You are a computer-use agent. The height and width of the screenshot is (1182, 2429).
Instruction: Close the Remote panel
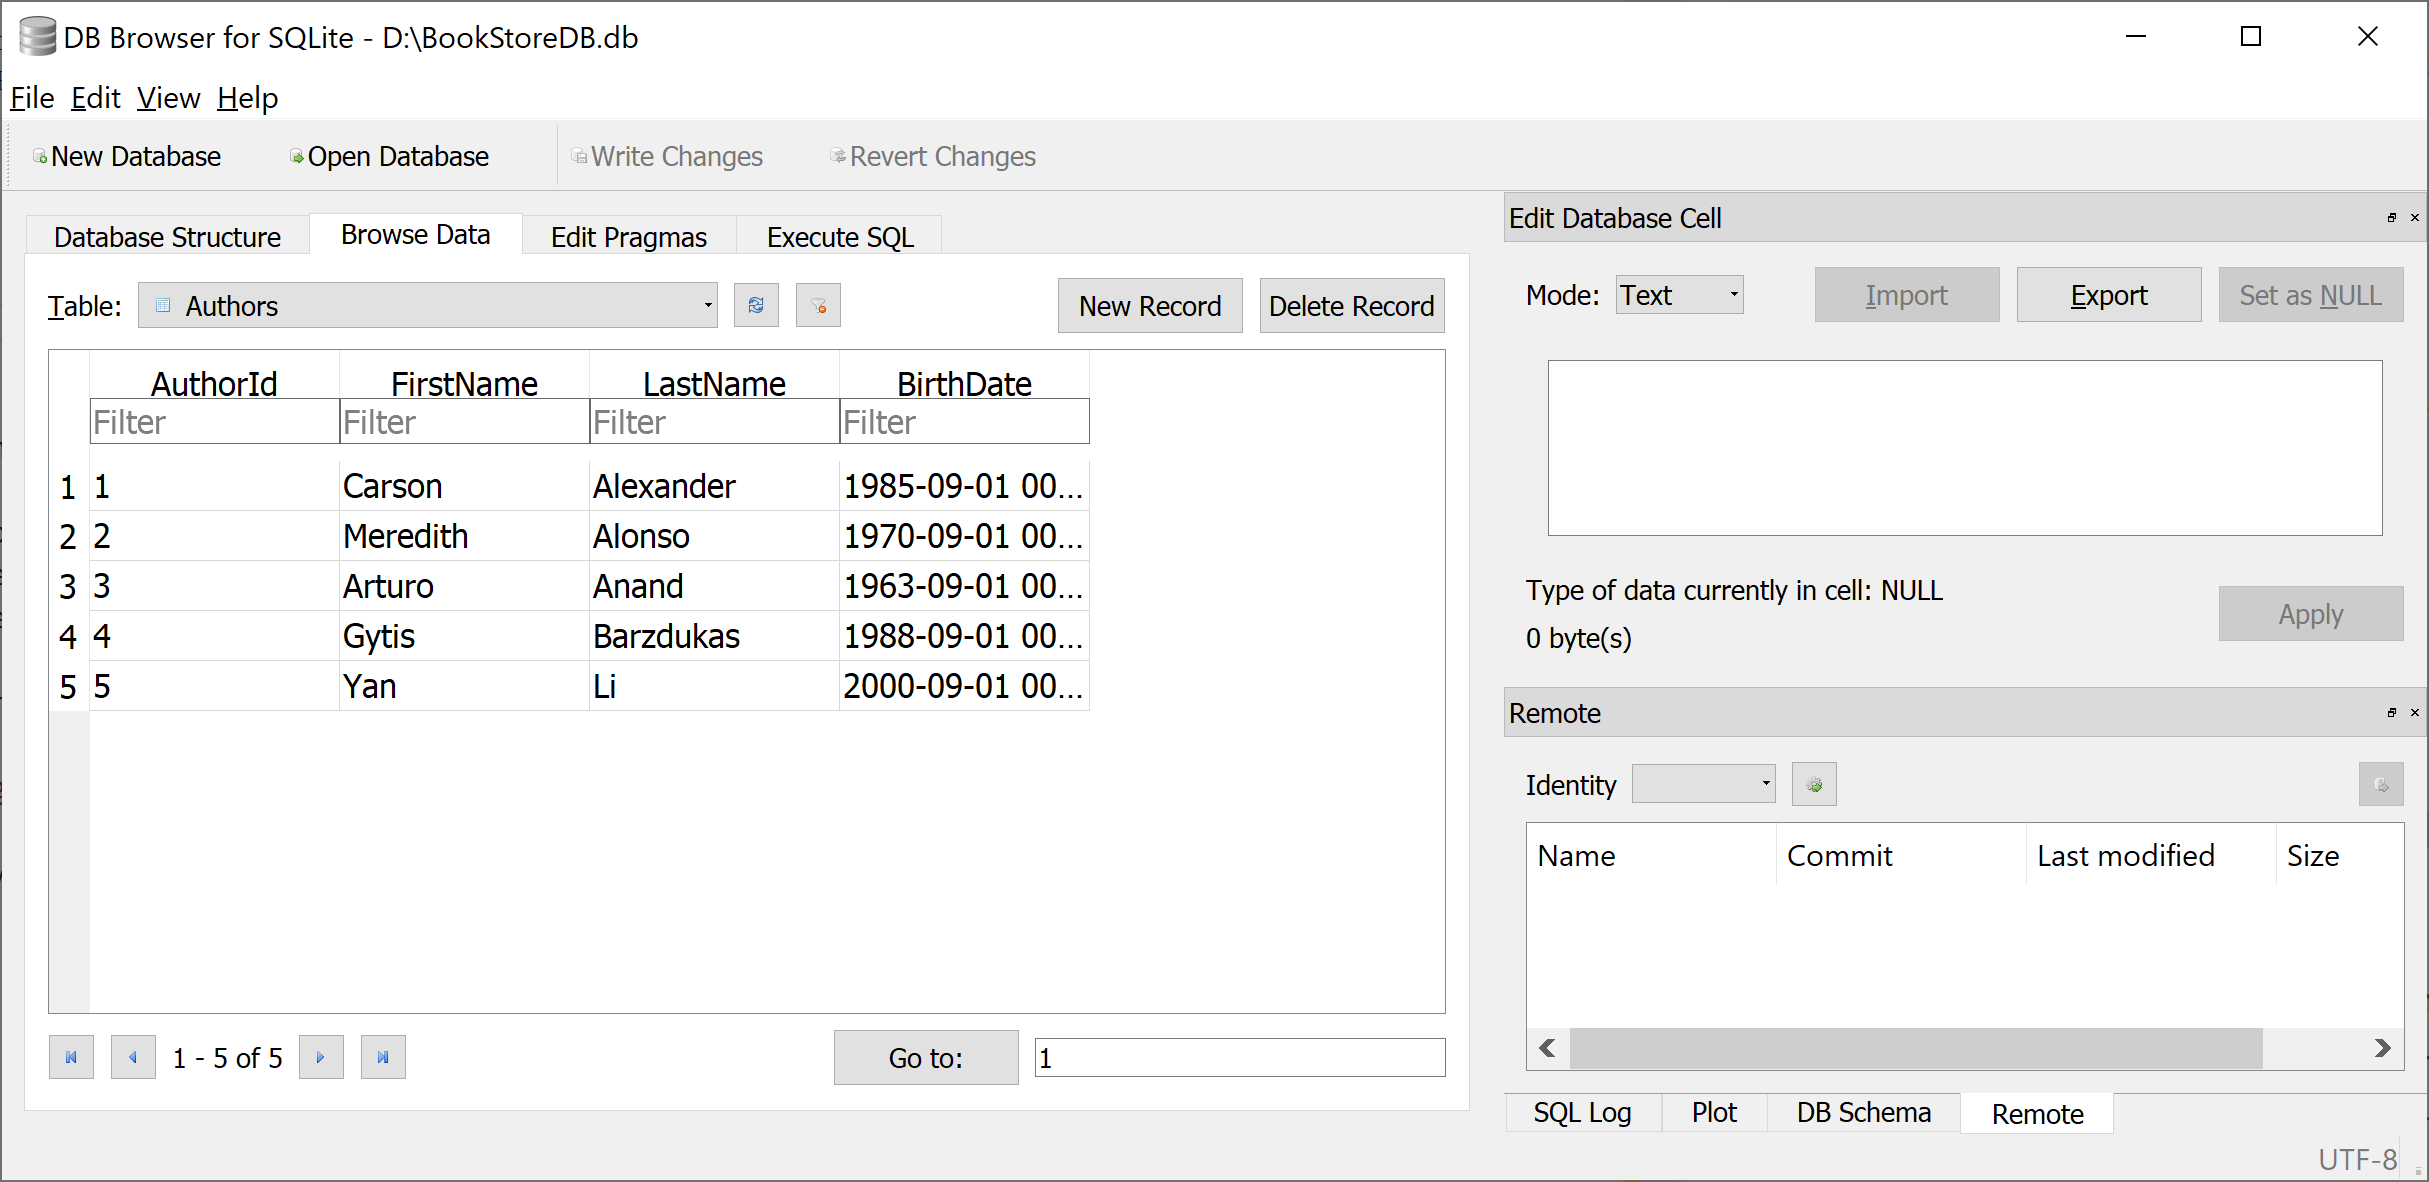(x=2415, y=712)
